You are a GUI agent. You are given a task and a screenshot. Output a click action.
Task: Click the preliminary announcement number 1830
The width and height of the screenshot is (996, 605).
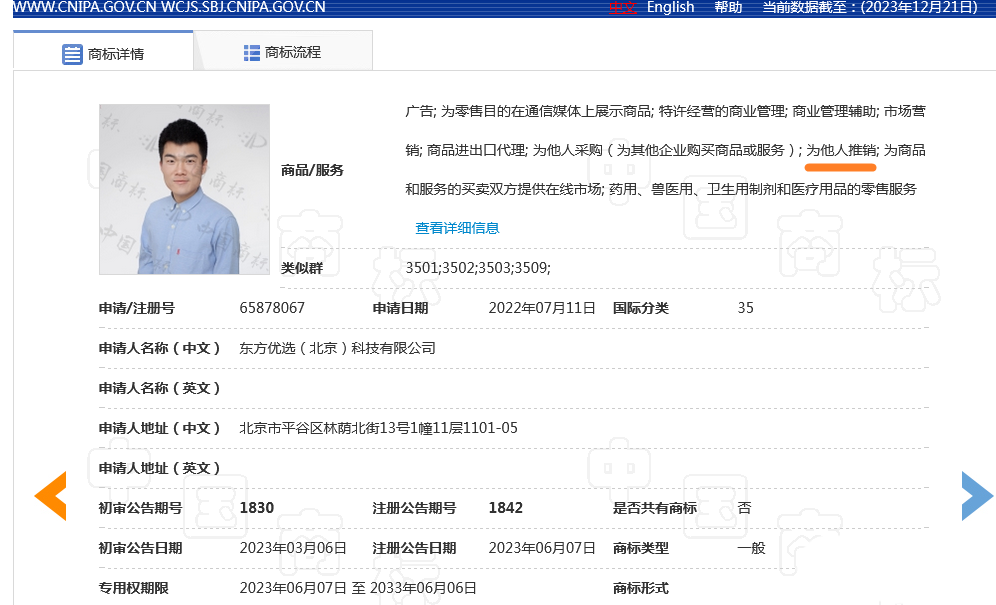[257, 508]
